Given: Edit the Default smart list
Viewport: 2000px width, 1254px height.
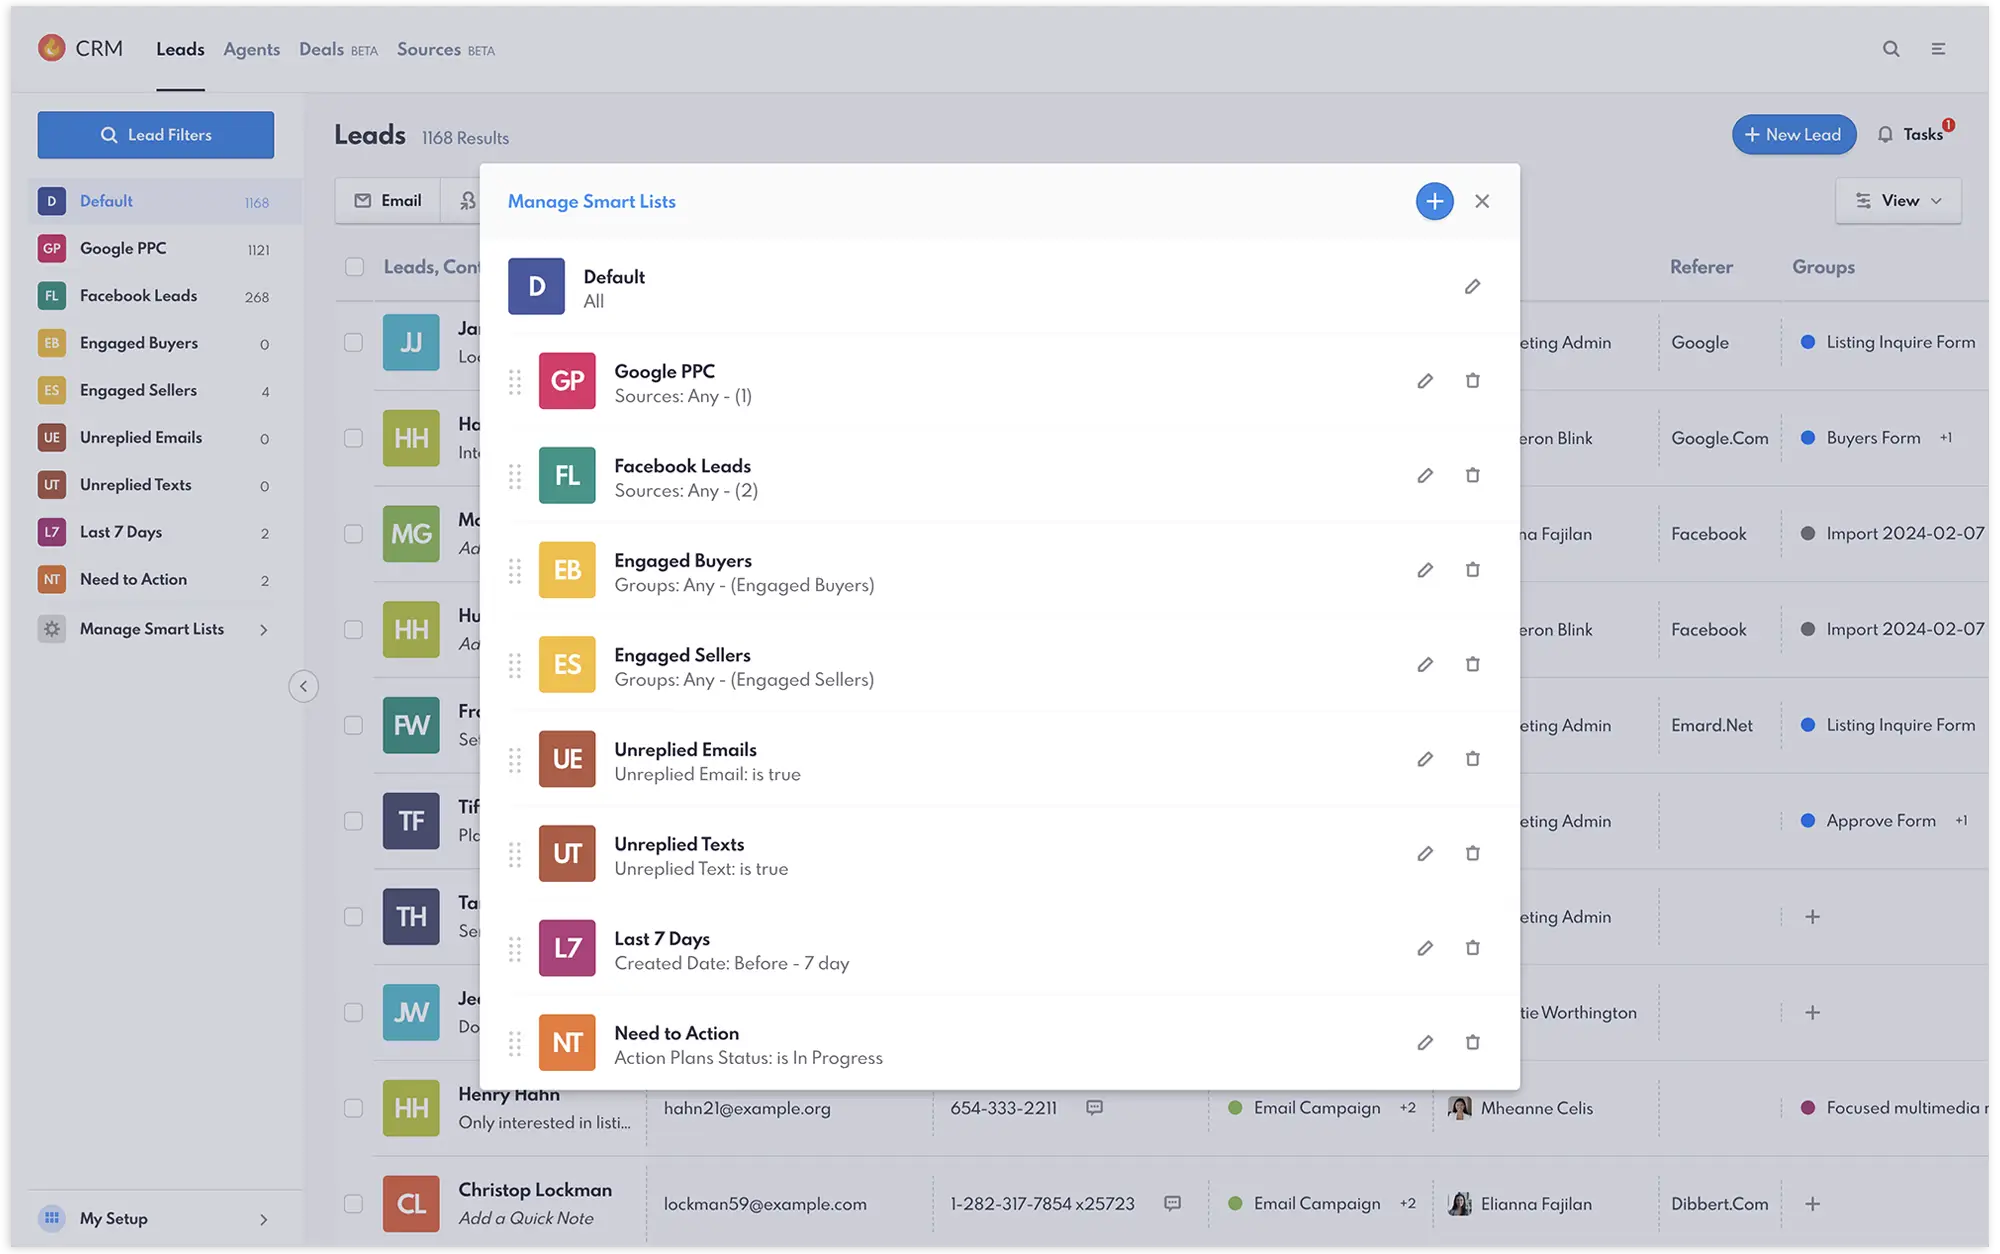Looking at the screenshot, I should 1472,287.
